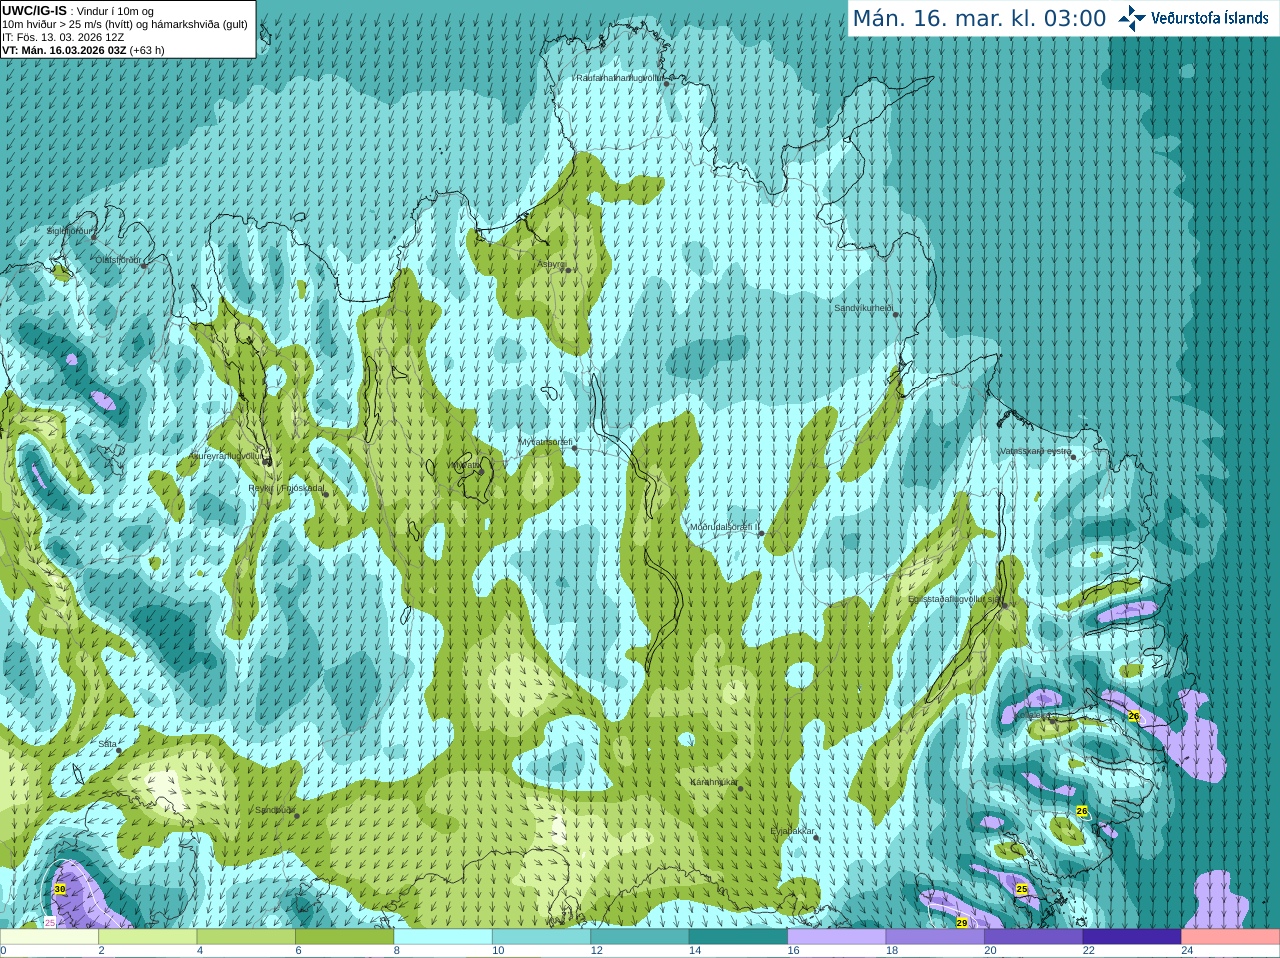Click the Vatnsskarð eystra station label
This screenshot has height=958, width=1280.
[1035, 451]
